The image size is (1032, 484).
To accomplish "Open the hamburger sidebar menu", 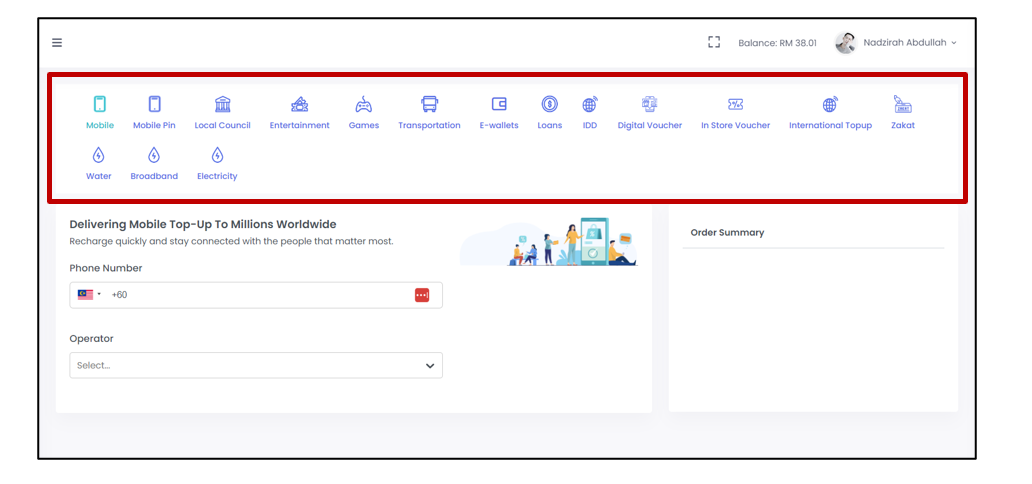I will point(57,43).
